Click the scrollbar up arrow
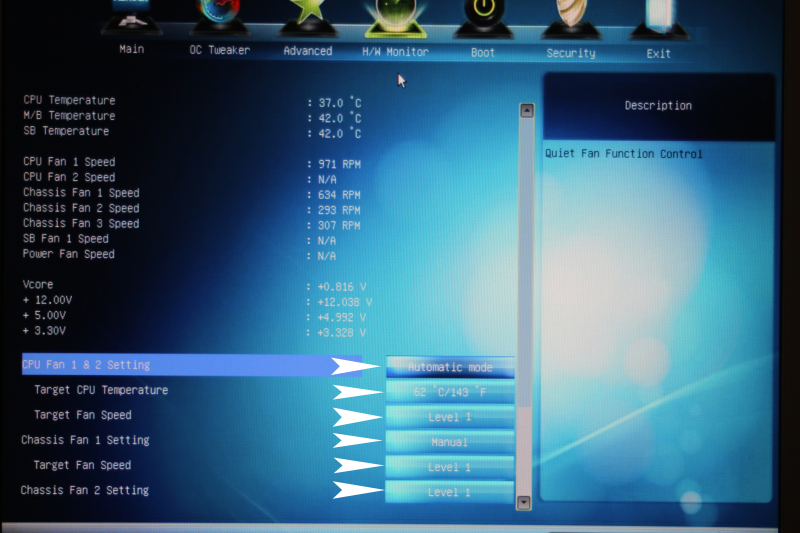The image size is (800, 533). [x=527, y=111]
